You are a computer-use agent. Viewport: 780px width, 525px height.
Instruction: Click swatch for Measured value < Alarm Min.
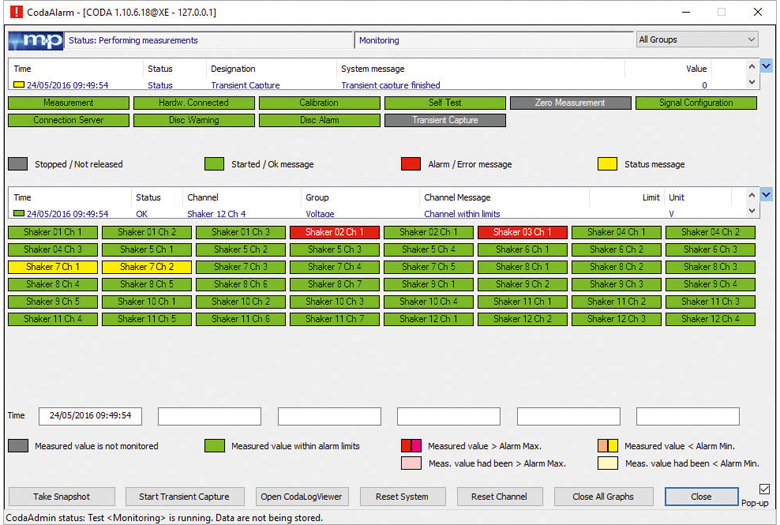[607, 446]
